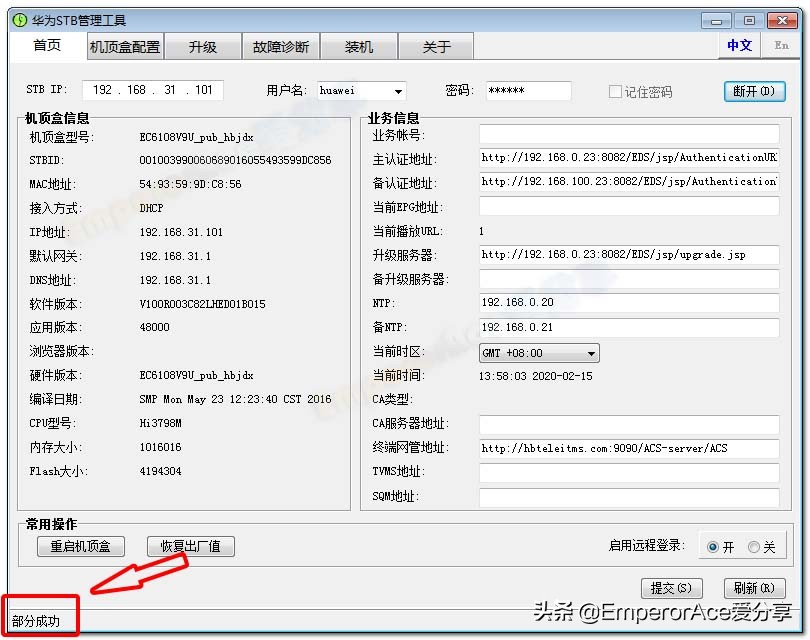Enable the 记住密码 remember password checkbox
The image size is (810, 640).
617,91
